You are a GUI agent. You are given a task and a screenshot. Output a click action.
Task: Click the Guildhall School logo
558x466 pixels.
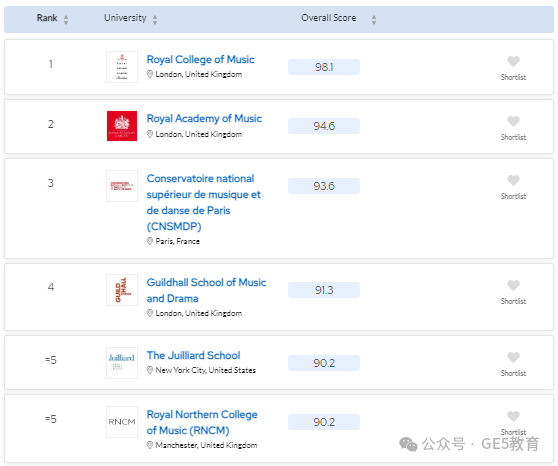click(x=122, y=290)
